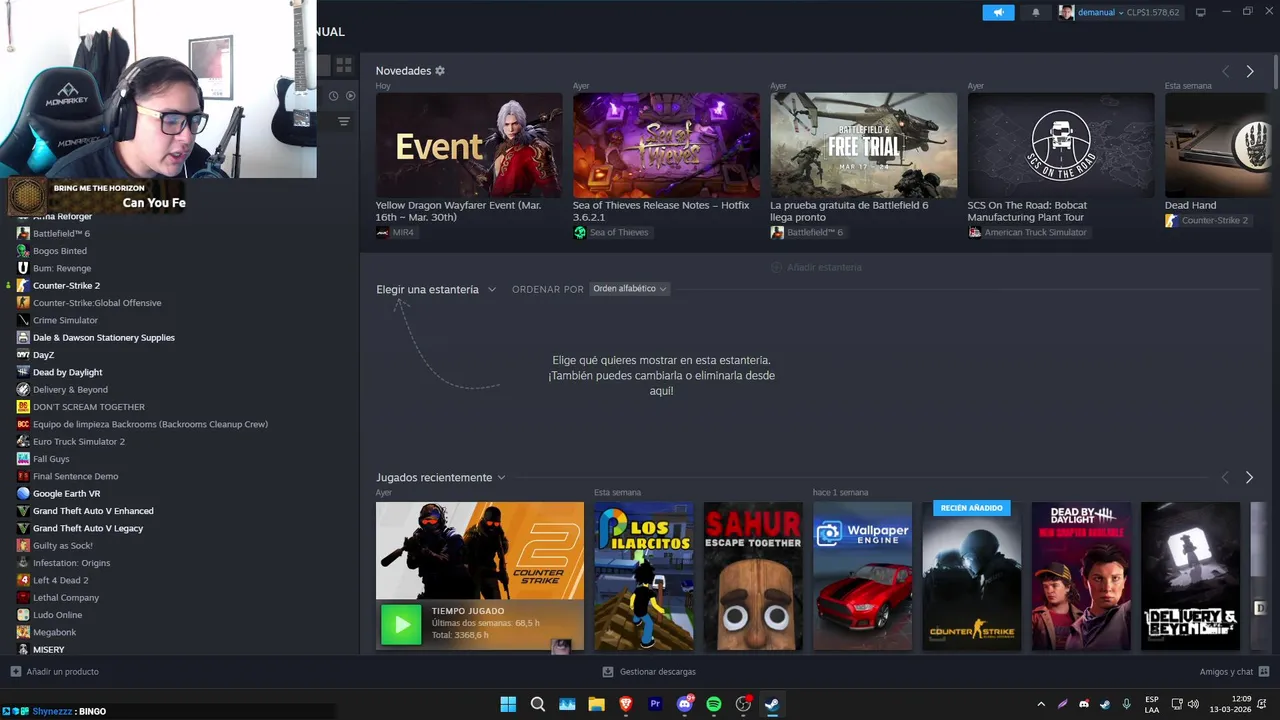Select Google Earth VR entry
Screen dimensions: 1280x720
pos(67,493)
